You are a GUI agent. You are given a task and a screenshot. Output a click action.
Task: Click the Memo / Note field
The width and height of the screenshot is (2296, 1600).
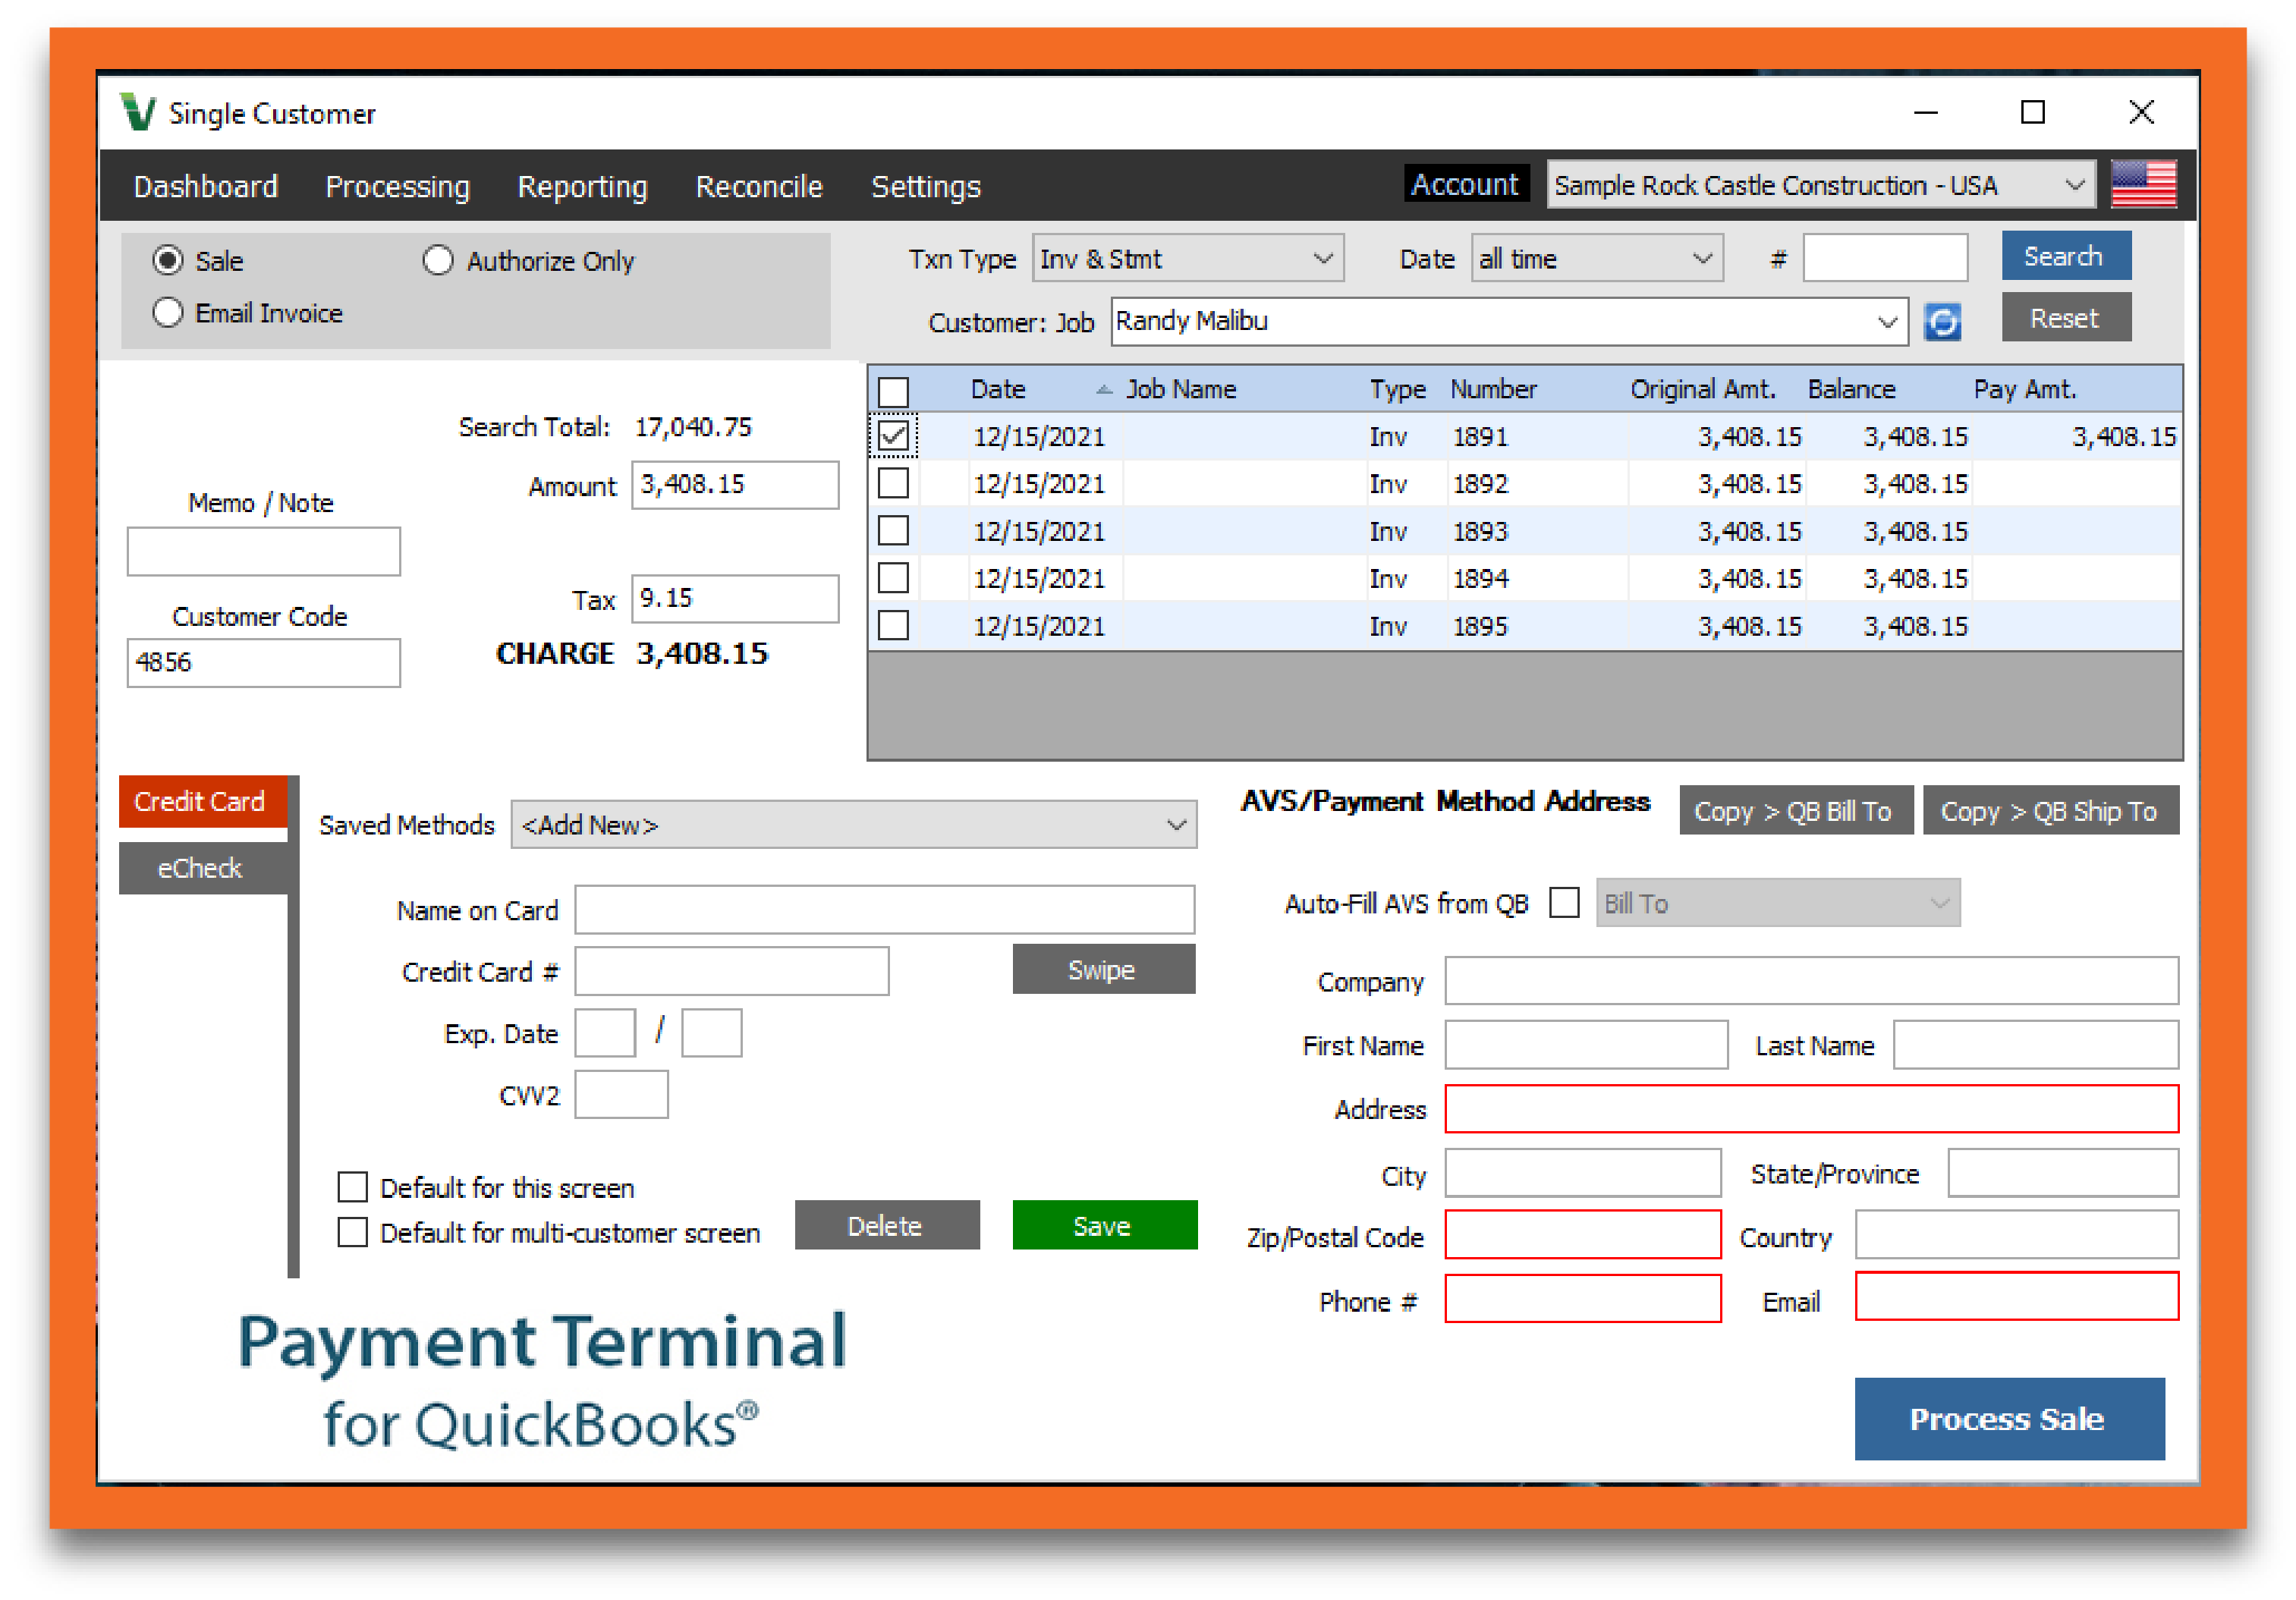point(264,552)
